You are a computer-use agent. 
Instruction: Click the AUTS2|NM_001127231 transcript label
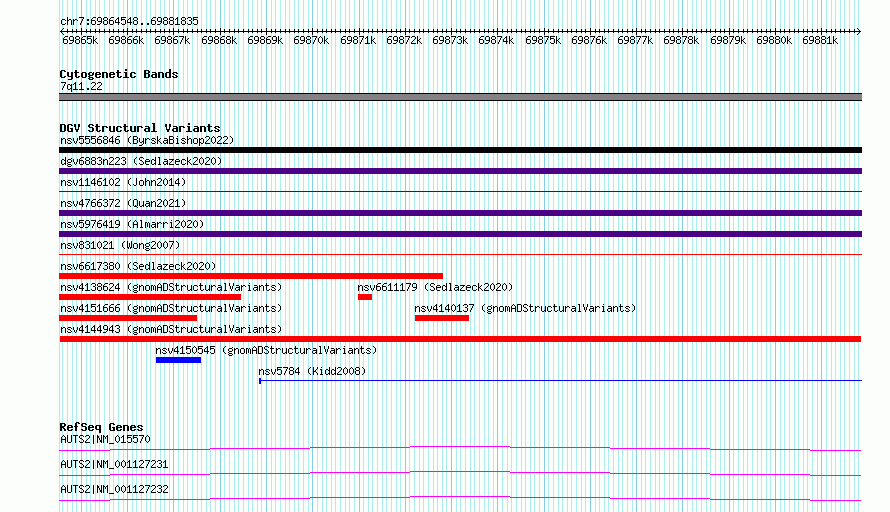pyautogui.click(x=114, y=464)
